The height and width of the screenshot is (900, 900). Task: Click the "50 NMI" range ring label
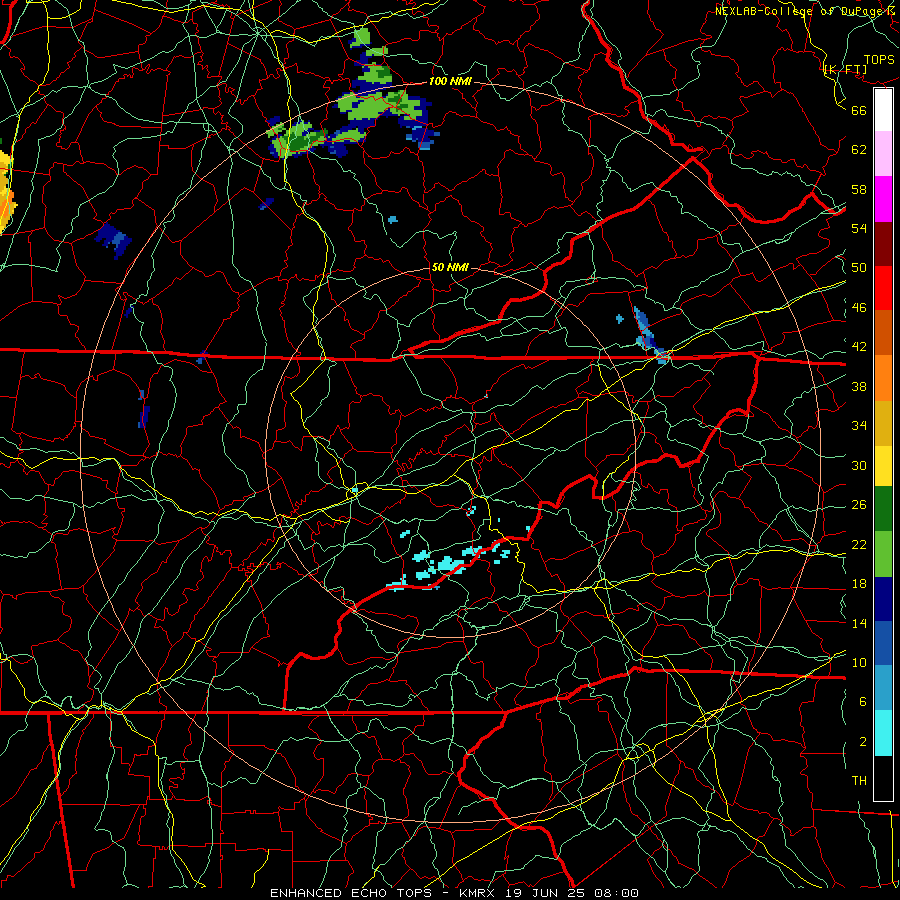point(450,267)
